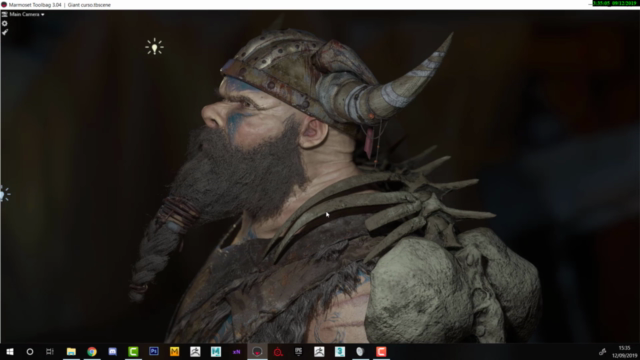640x360 pixels.
Task: Click the viewport tool icon below the gear
Action: (x=4, y=32)
